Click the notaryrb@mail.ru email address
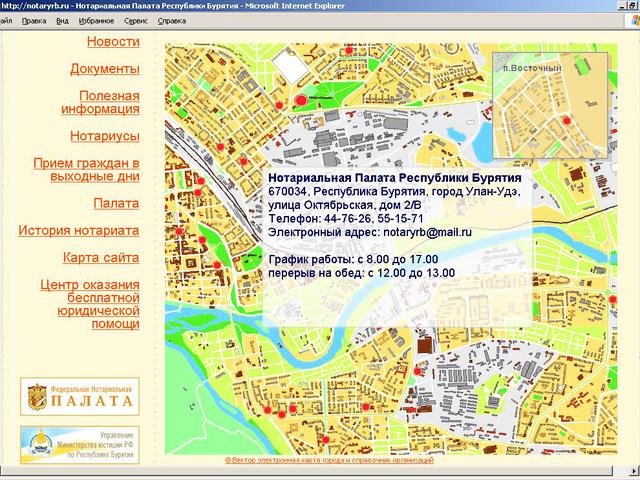This screenshot has width=640, height=480. click(x=427, y=231)
